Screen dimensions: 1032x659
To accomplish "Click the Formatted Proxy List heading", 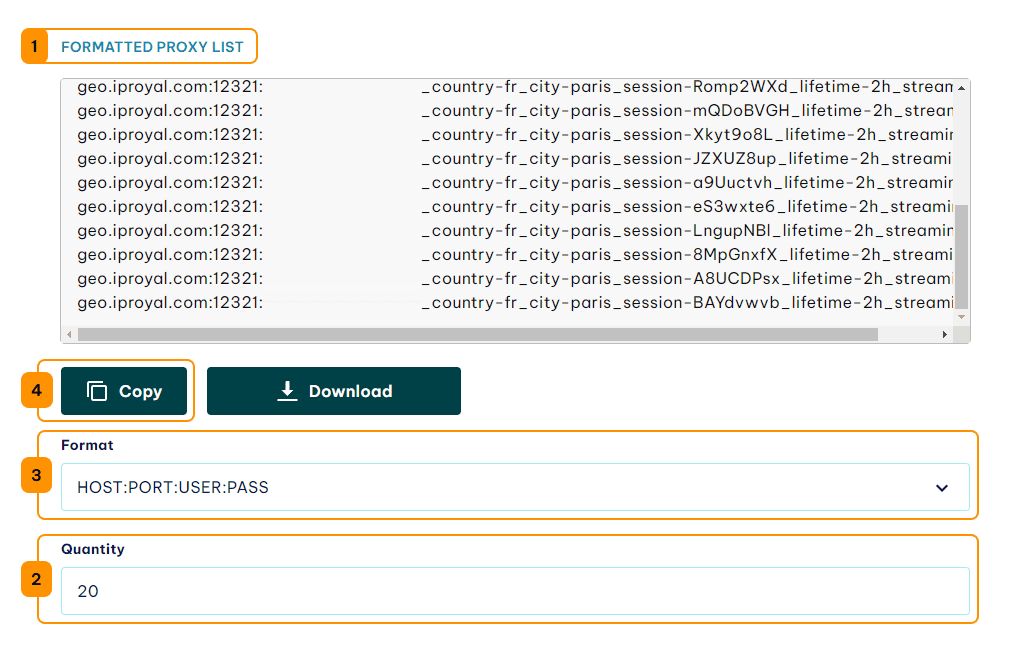I will tap(152, 47).
